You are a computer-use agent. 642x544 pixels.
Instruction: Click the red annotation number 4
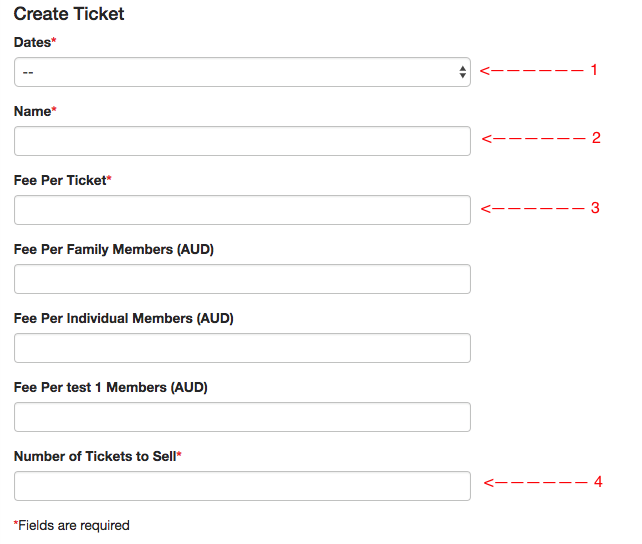pyautogui.click(x=598, y=482)
